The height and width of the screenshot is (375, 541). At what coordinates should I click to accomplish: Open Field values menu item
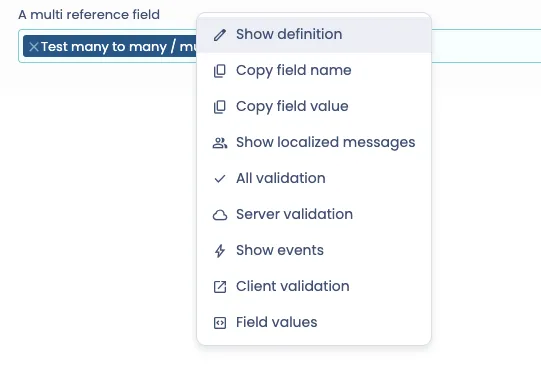coord(314,323)
